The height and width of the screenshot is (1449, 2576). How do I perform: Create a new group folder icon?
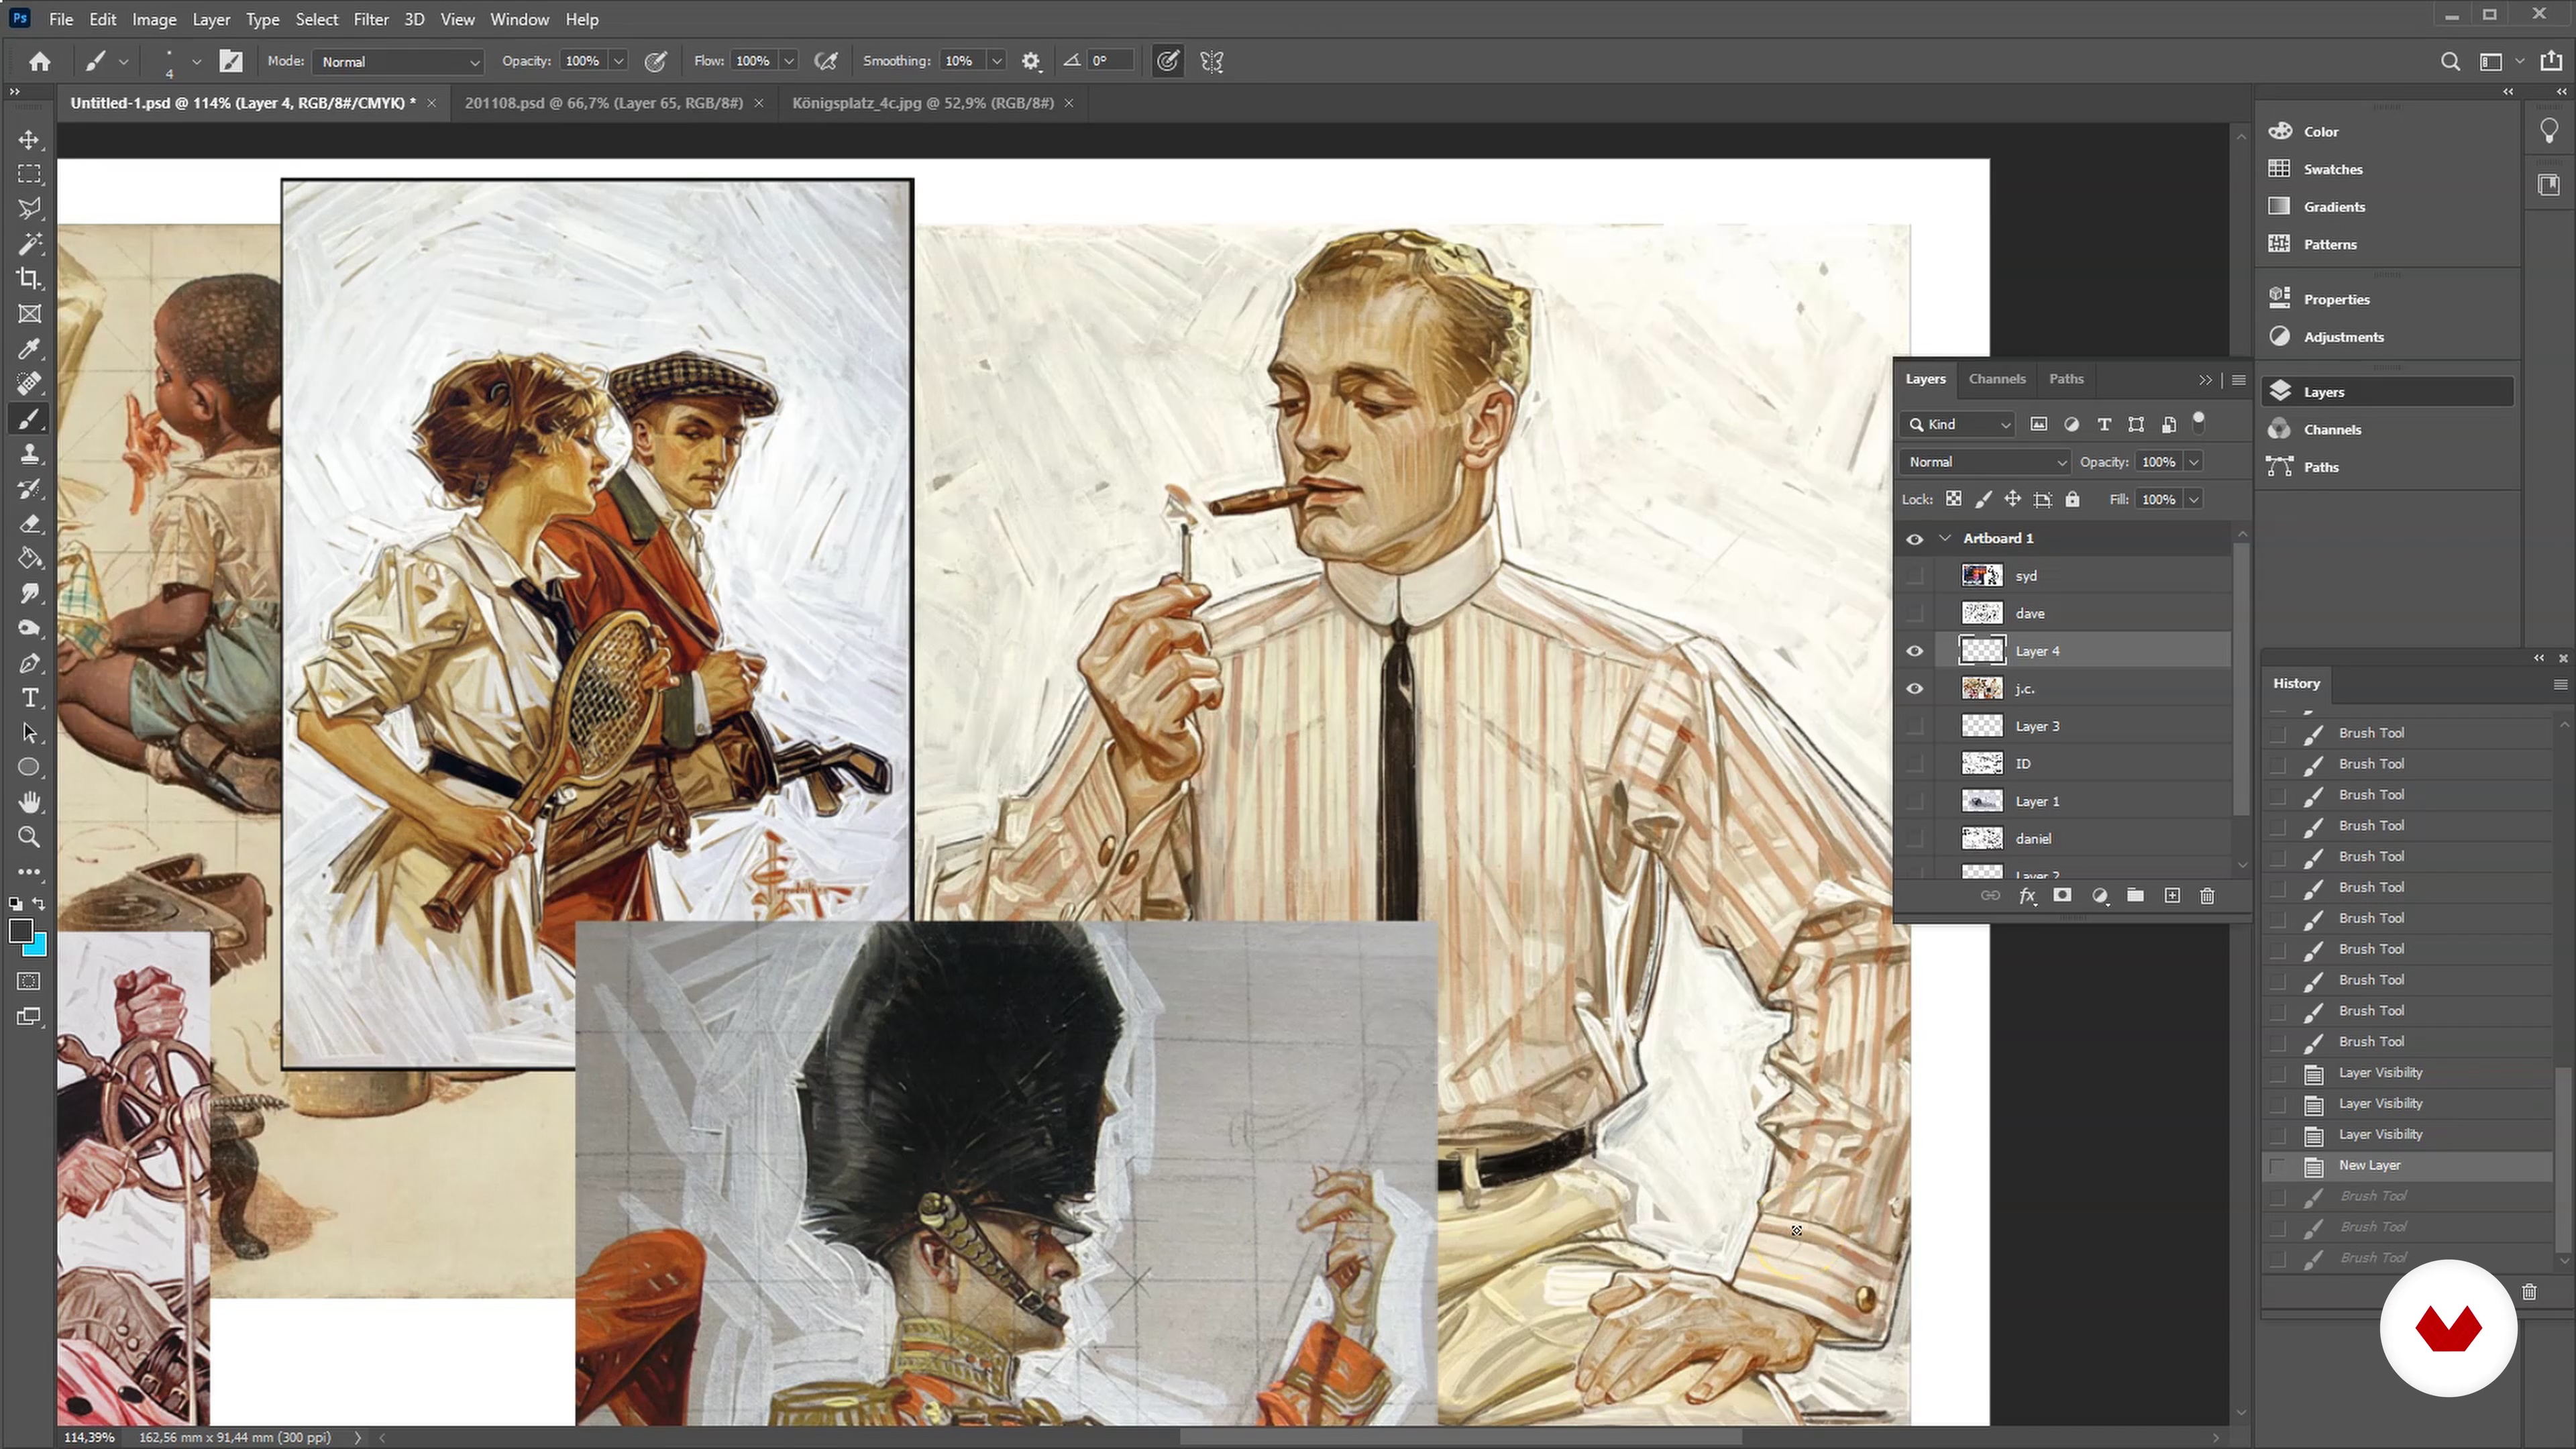[x=2135, y=896]
